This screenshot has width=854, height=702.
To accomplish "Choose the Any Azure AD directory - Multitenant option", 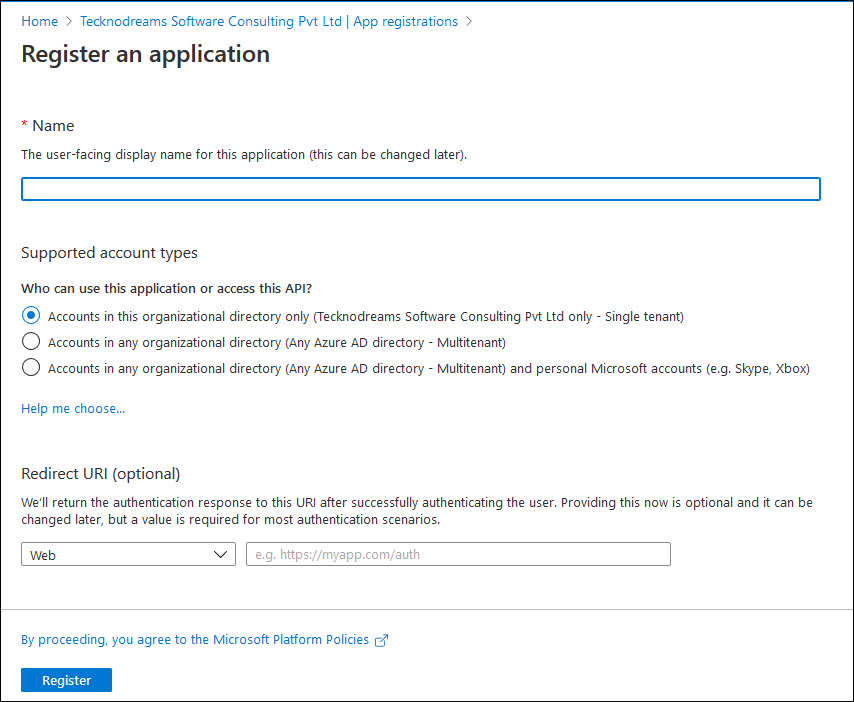I will pos(30,342).
